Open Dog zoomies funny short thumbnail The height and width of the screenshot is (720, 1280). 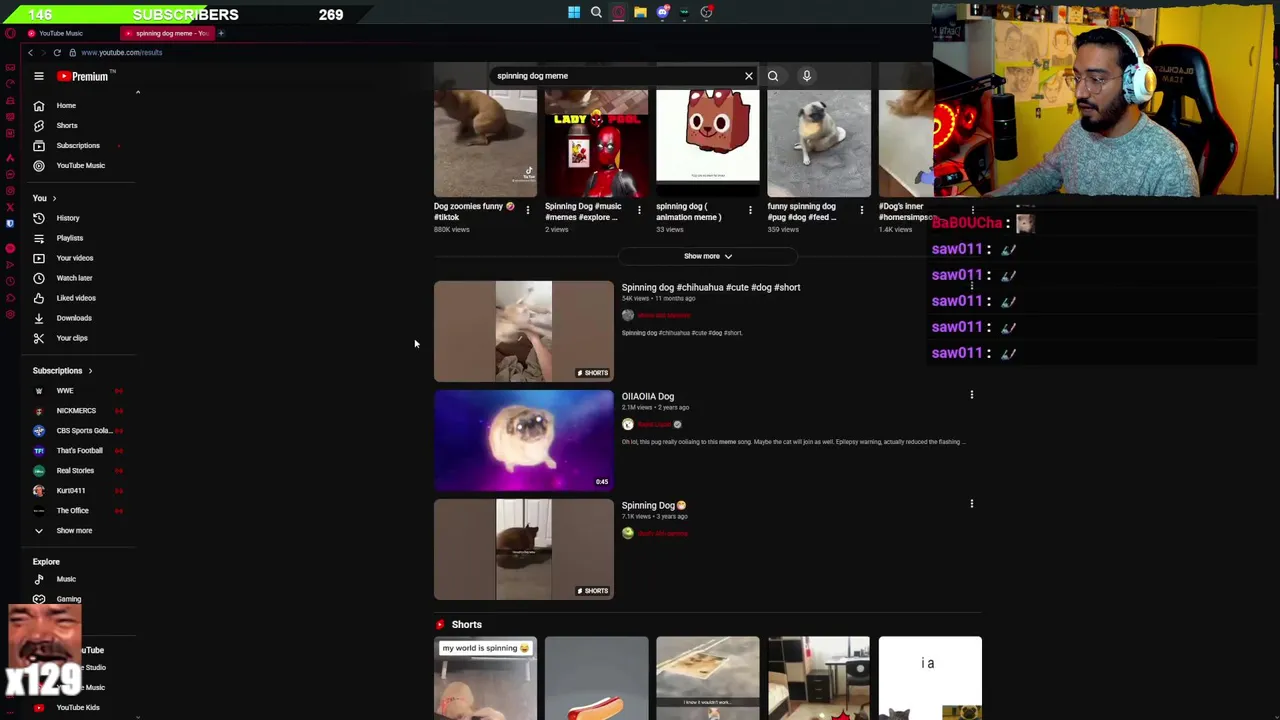pos(485,143)
